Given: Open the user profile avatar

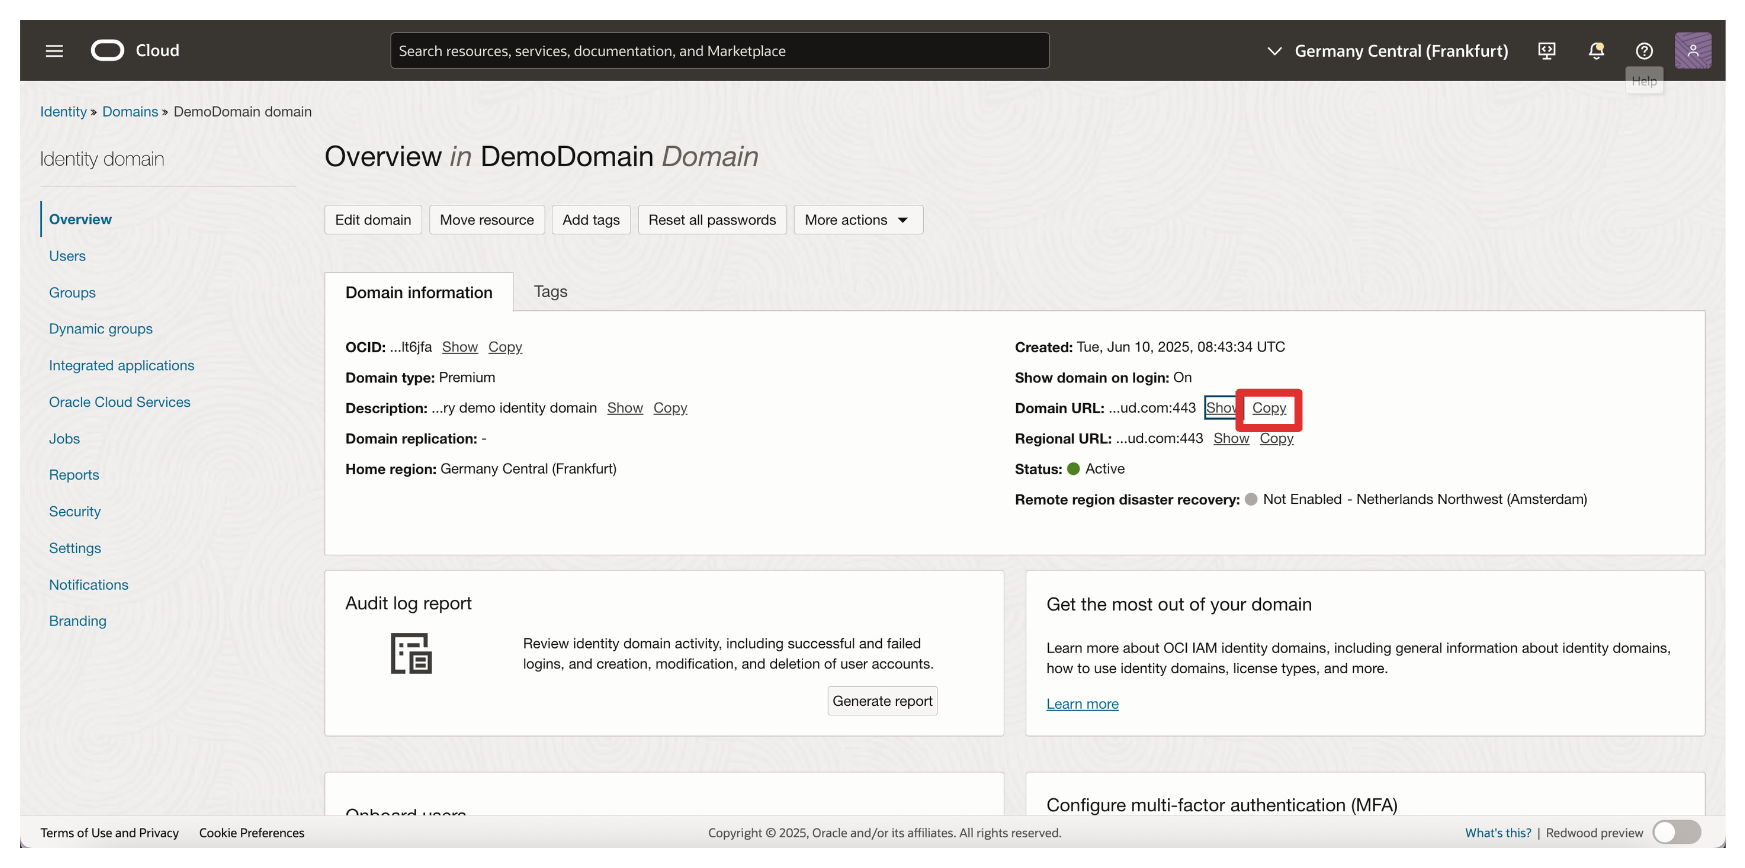Looking at the screenshot, I should (x=1692, y=50).
